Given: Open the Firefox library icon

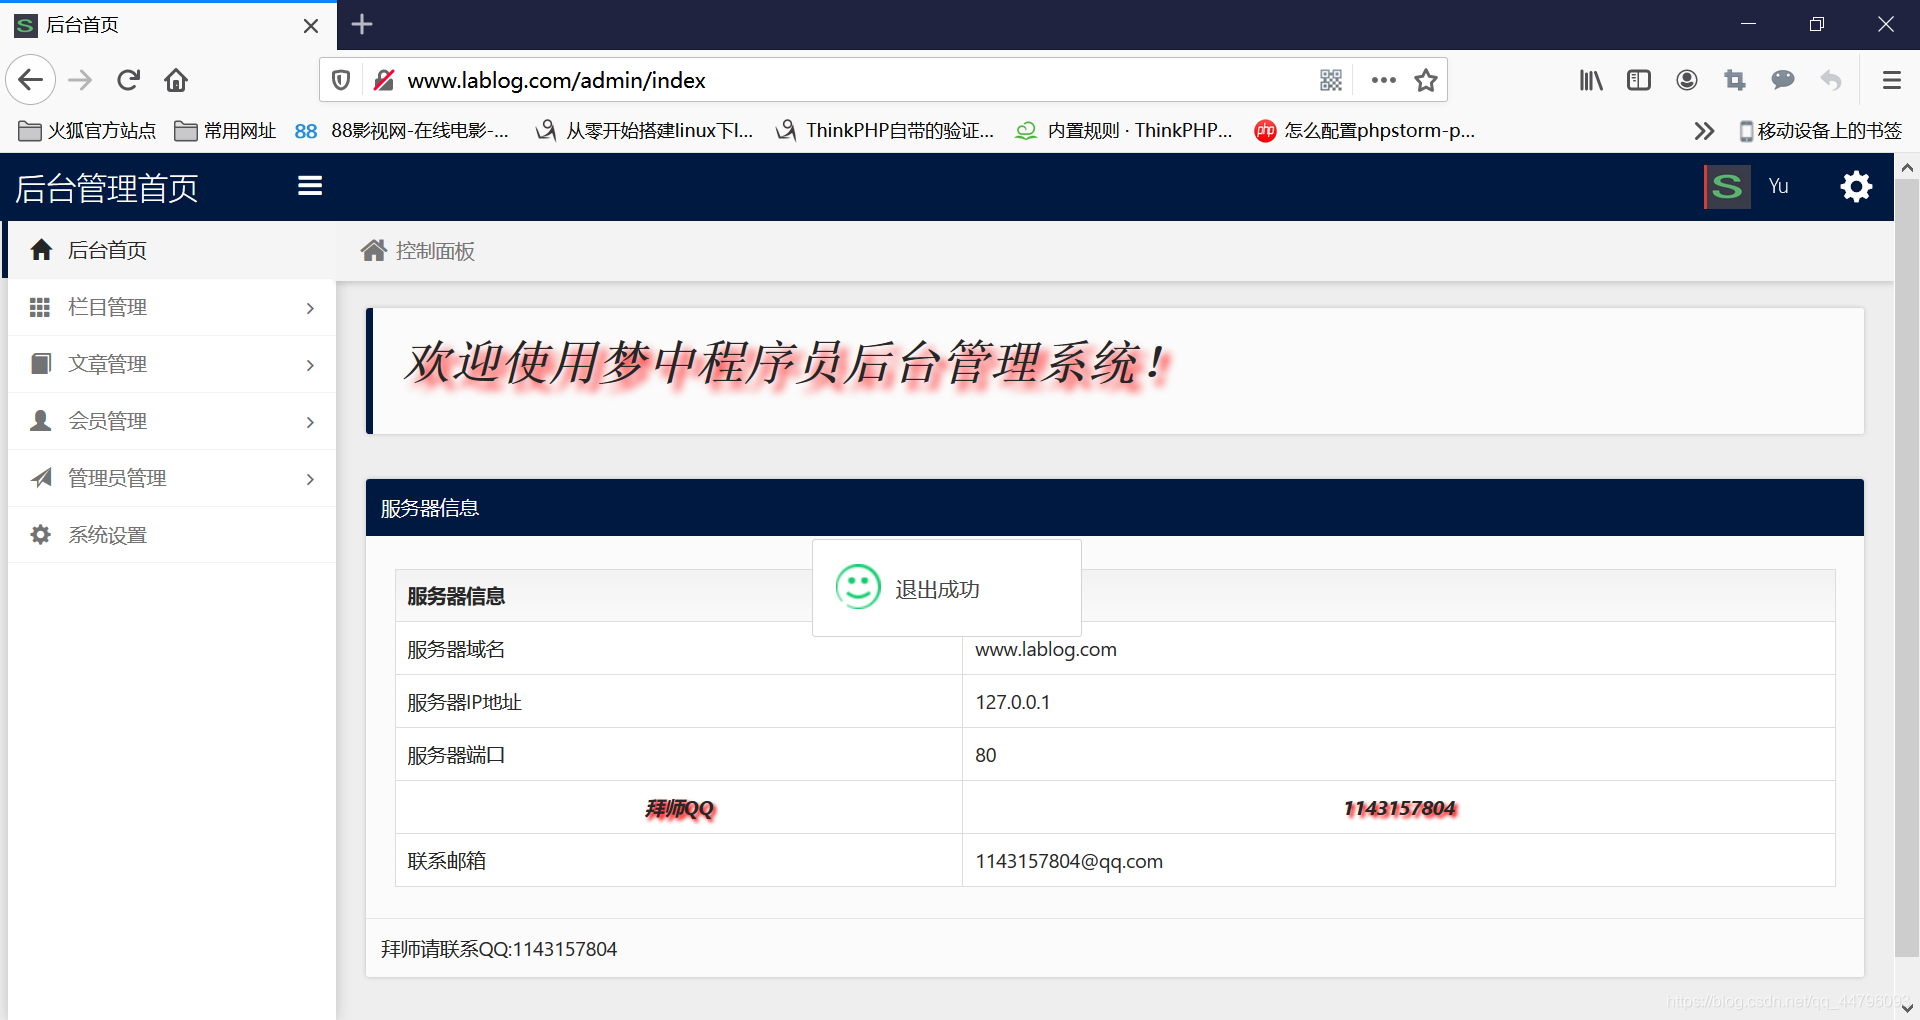Looking at the screenshot, I should coord(1591,80).
